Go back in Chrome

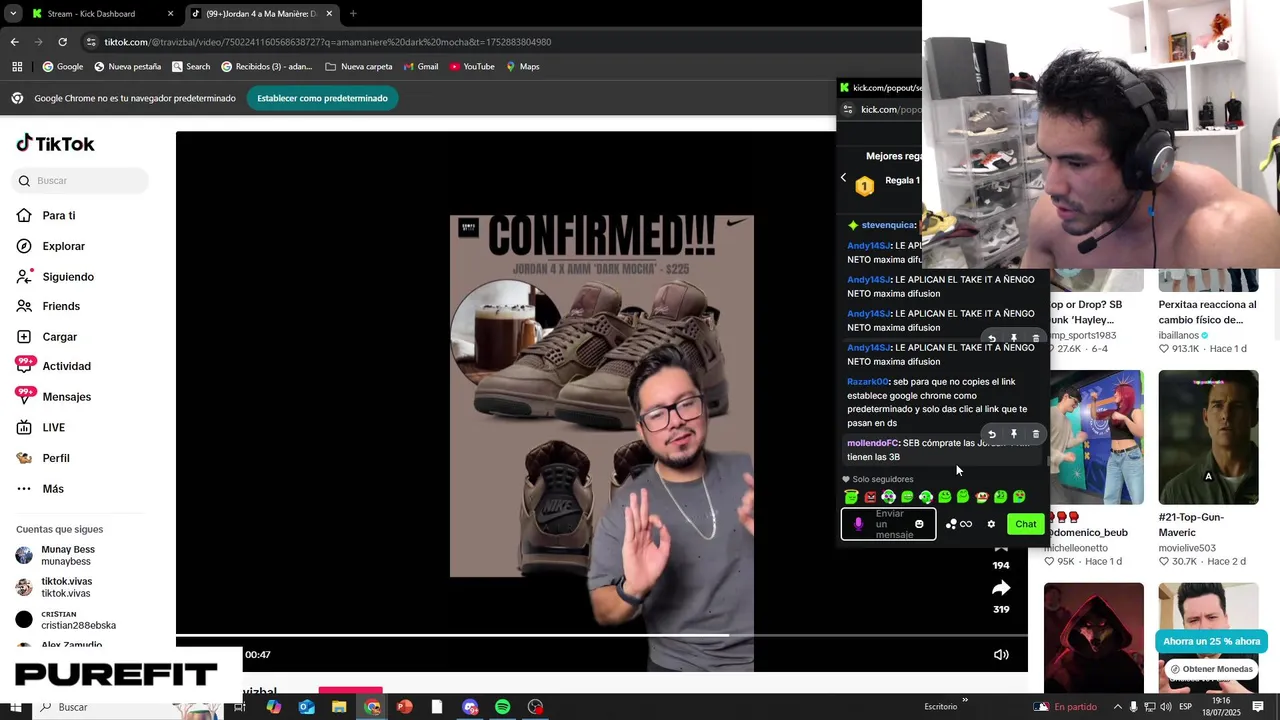[14, 42]
